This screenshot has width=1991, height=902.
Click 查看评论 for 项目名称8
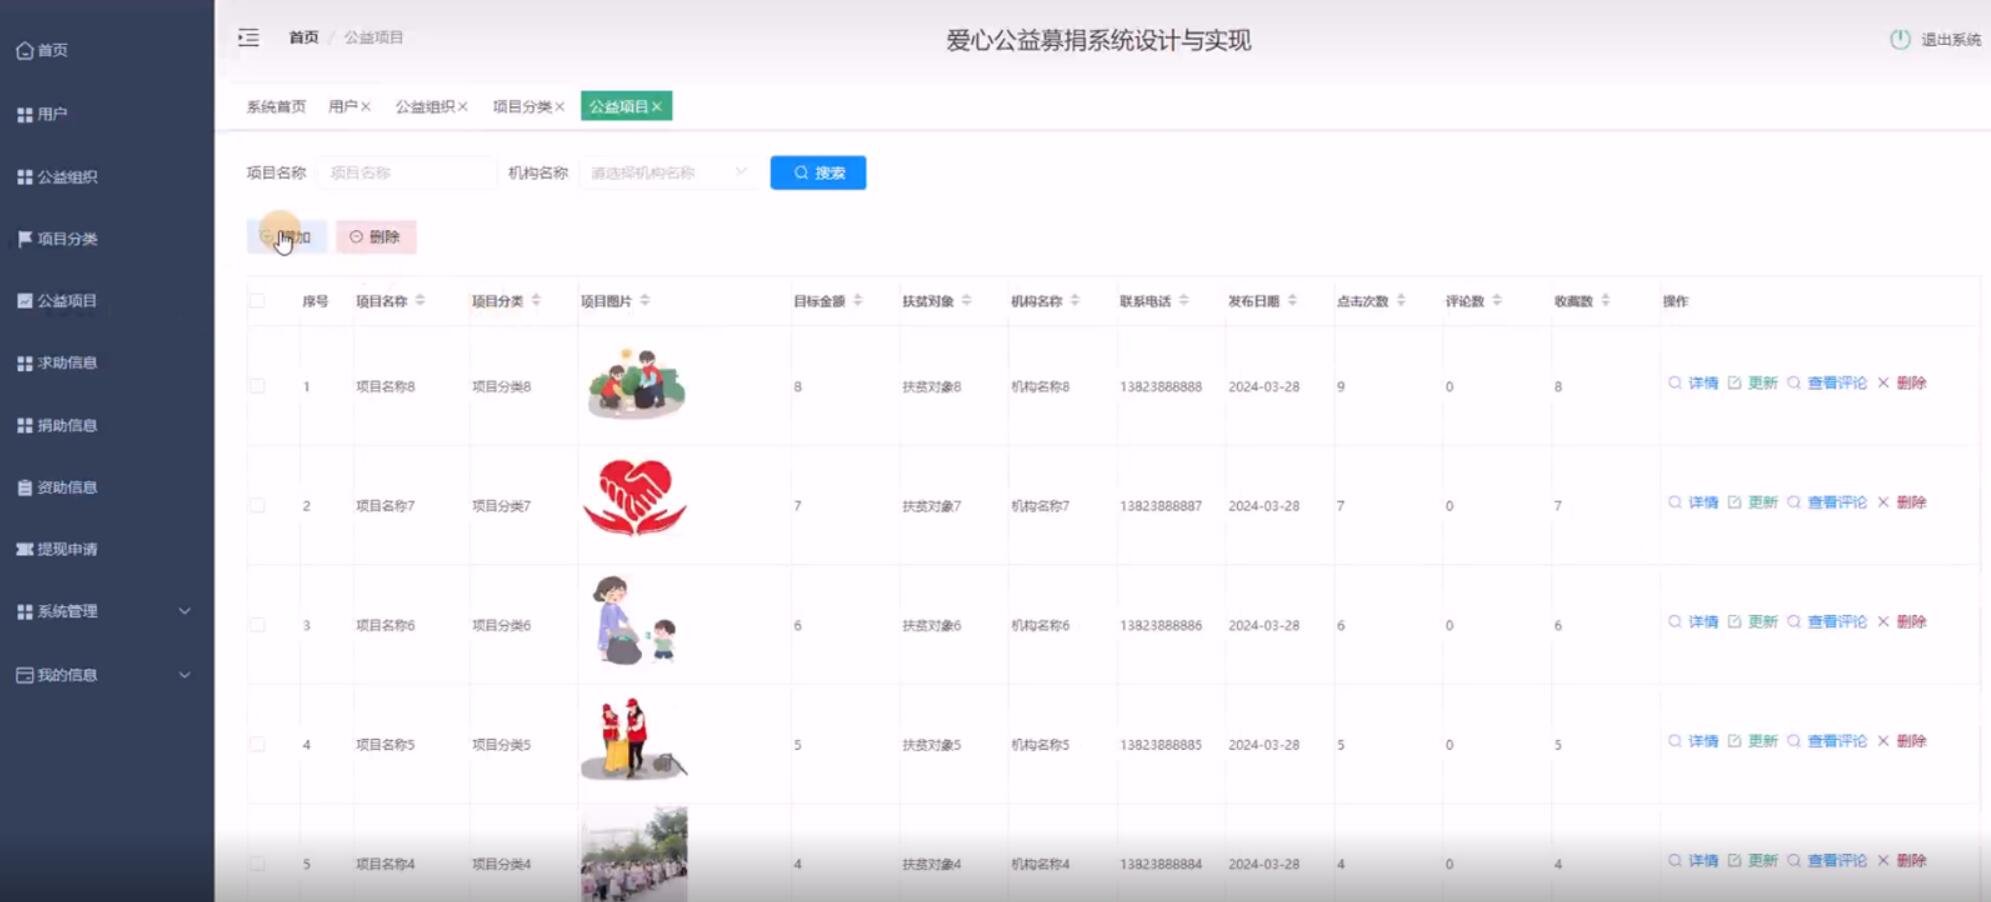pyautogui.click(x=1827, y=383)
